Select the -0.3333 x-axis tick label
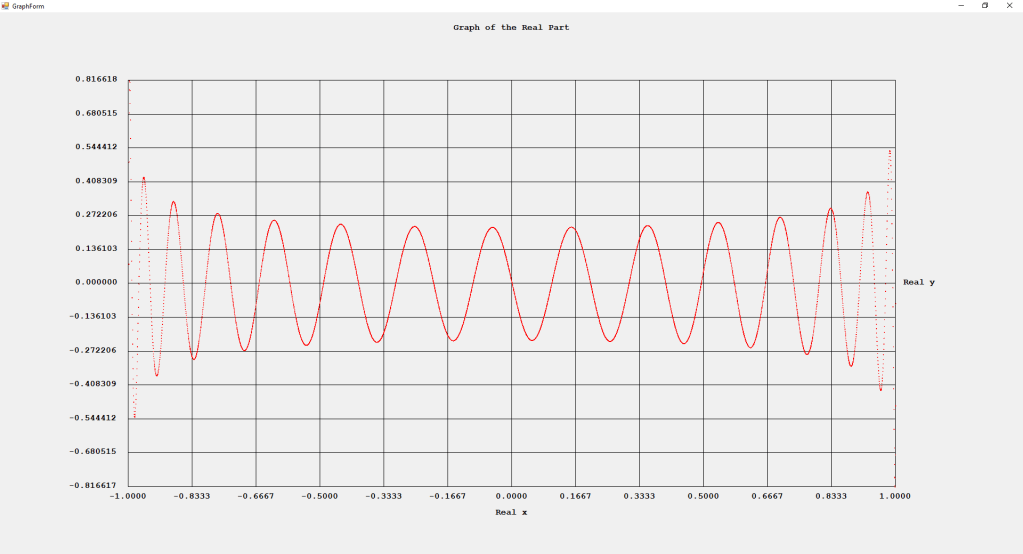The image size is (1023, 554). pos(383,496)
